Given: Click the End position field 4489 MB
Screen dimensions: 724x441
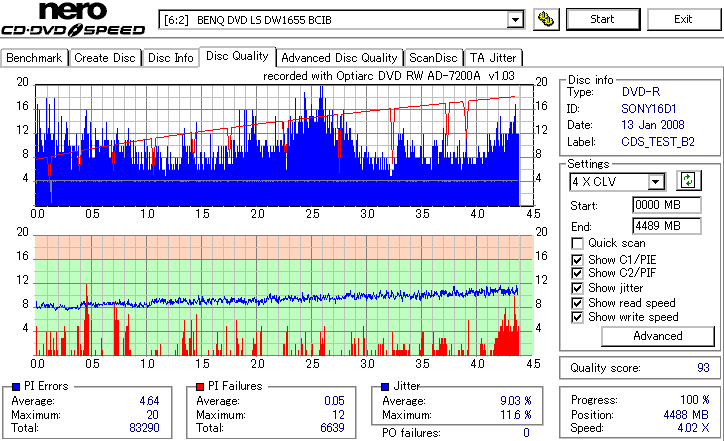Looking at the screenshot, I should pyautogui.click(x=666, y=226).
